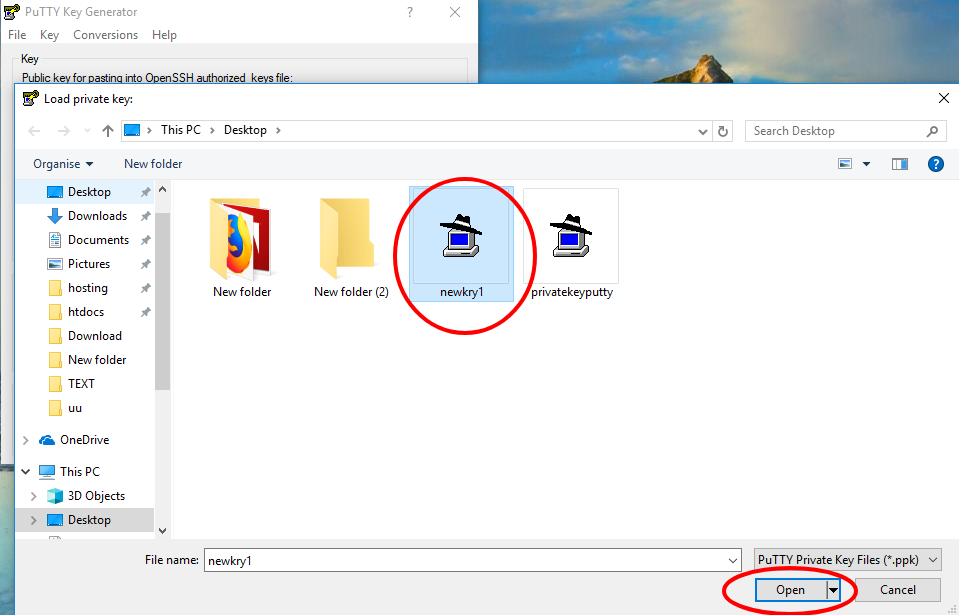Select Desktop under This PC tree

click(x=89, y=520)
